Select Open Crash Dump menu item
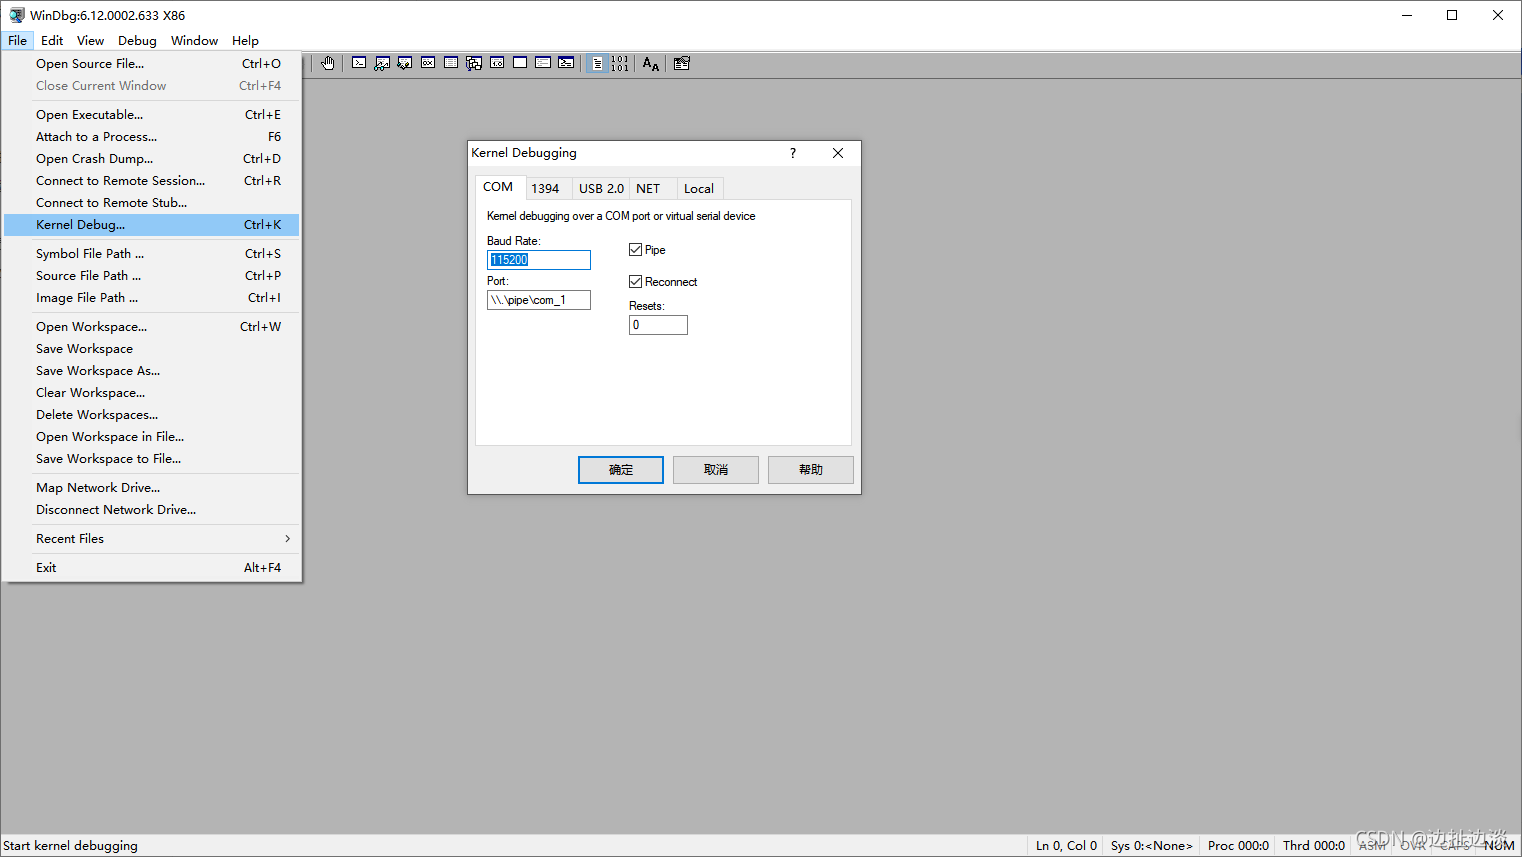 (152, 159)
